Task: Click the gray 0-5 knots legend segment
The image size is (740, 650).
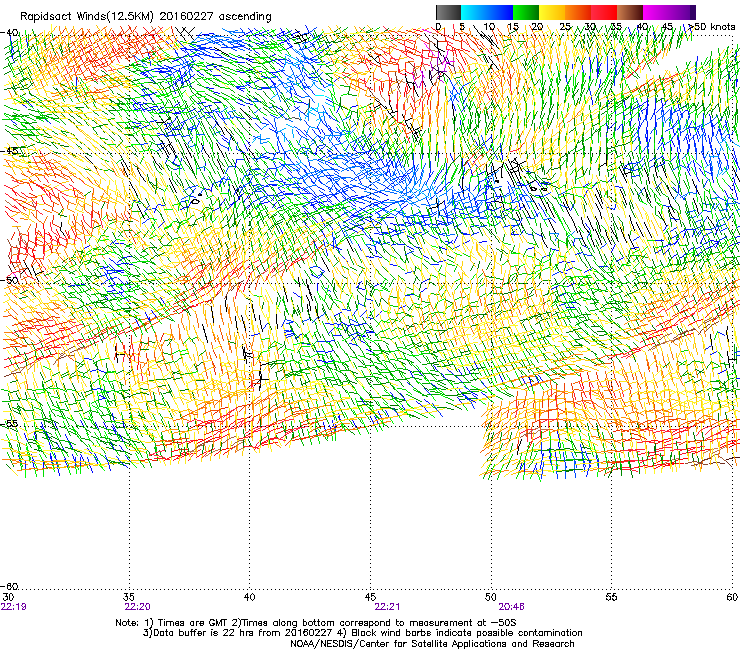Action: tap(448, 12)
